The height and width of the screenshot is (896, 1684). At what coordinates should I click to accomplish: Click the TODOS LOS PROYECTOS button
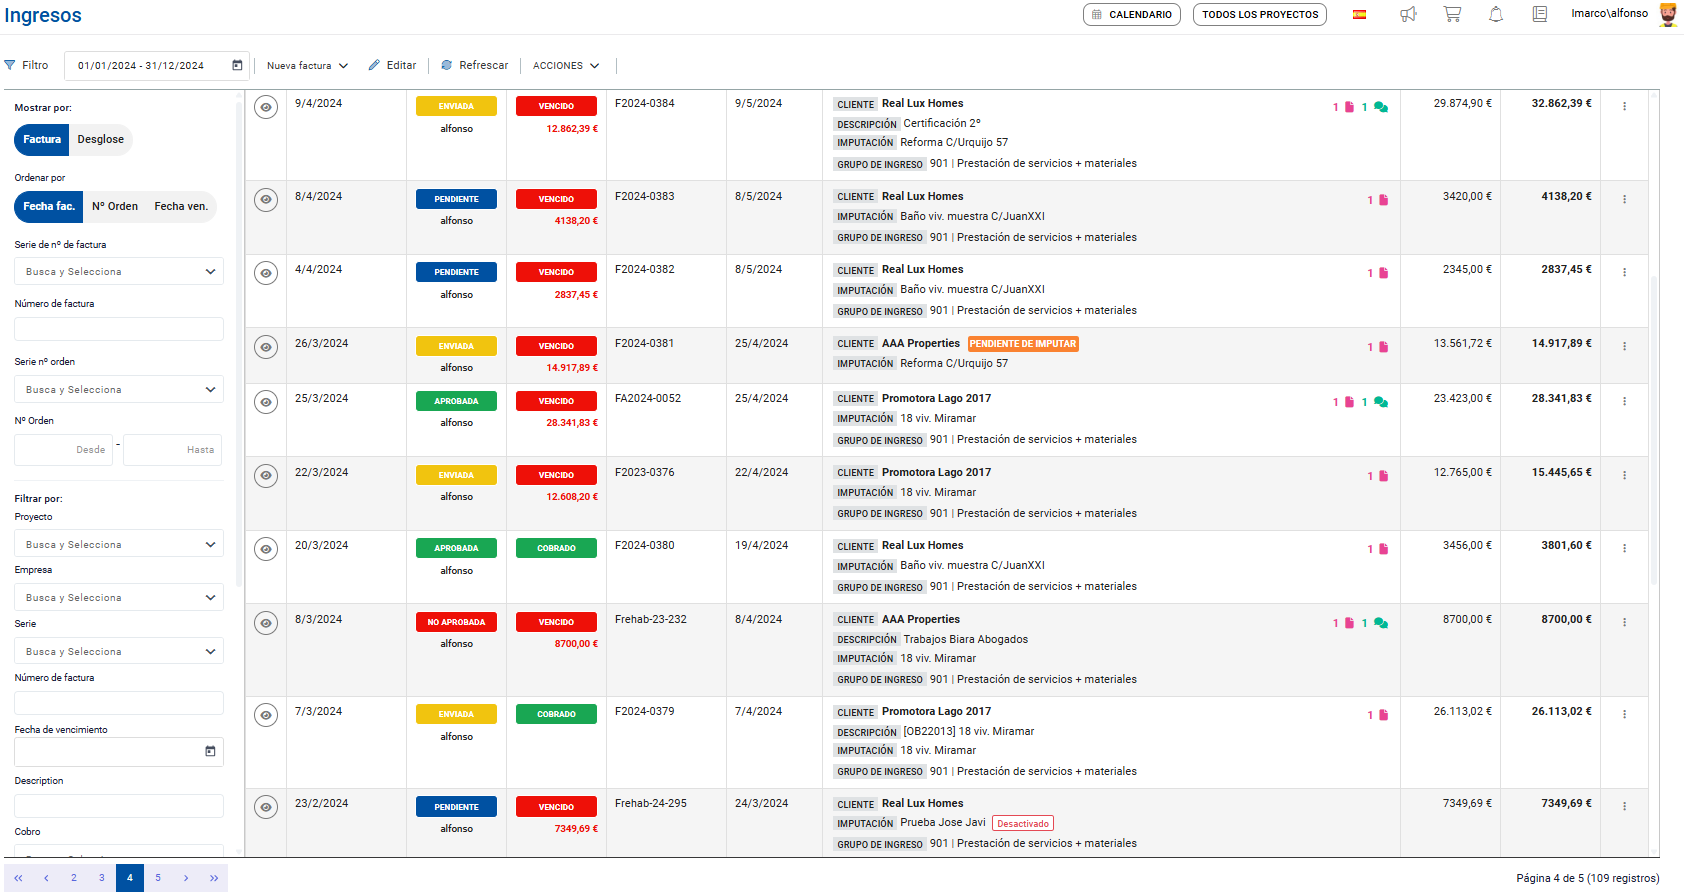[1259, 15]
